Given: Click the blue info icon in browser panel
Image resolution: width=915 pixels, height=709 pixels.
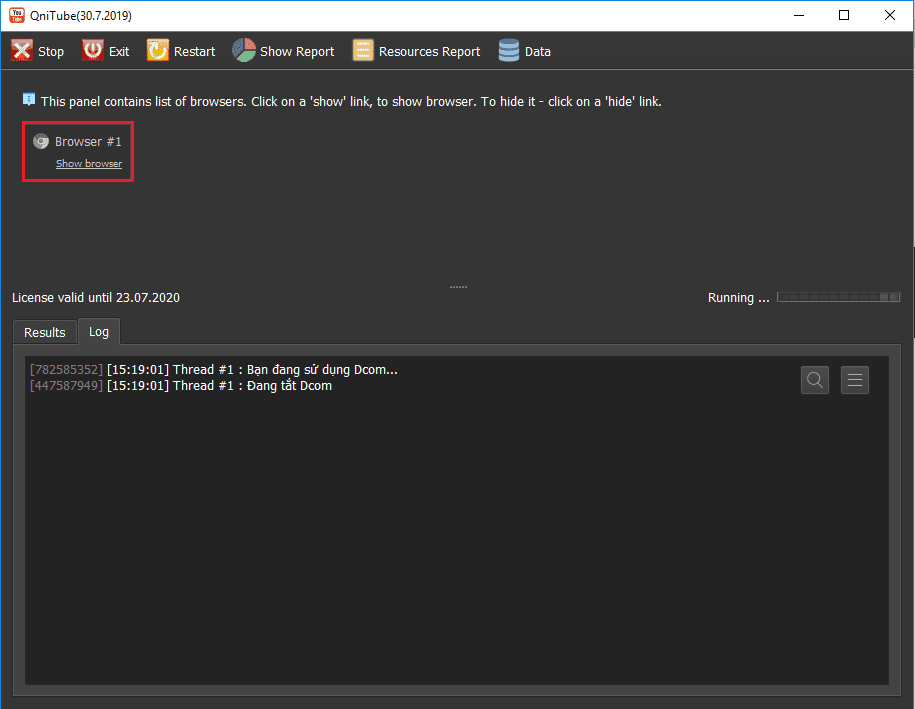Looking at the screenshot, I should (29, 100).
